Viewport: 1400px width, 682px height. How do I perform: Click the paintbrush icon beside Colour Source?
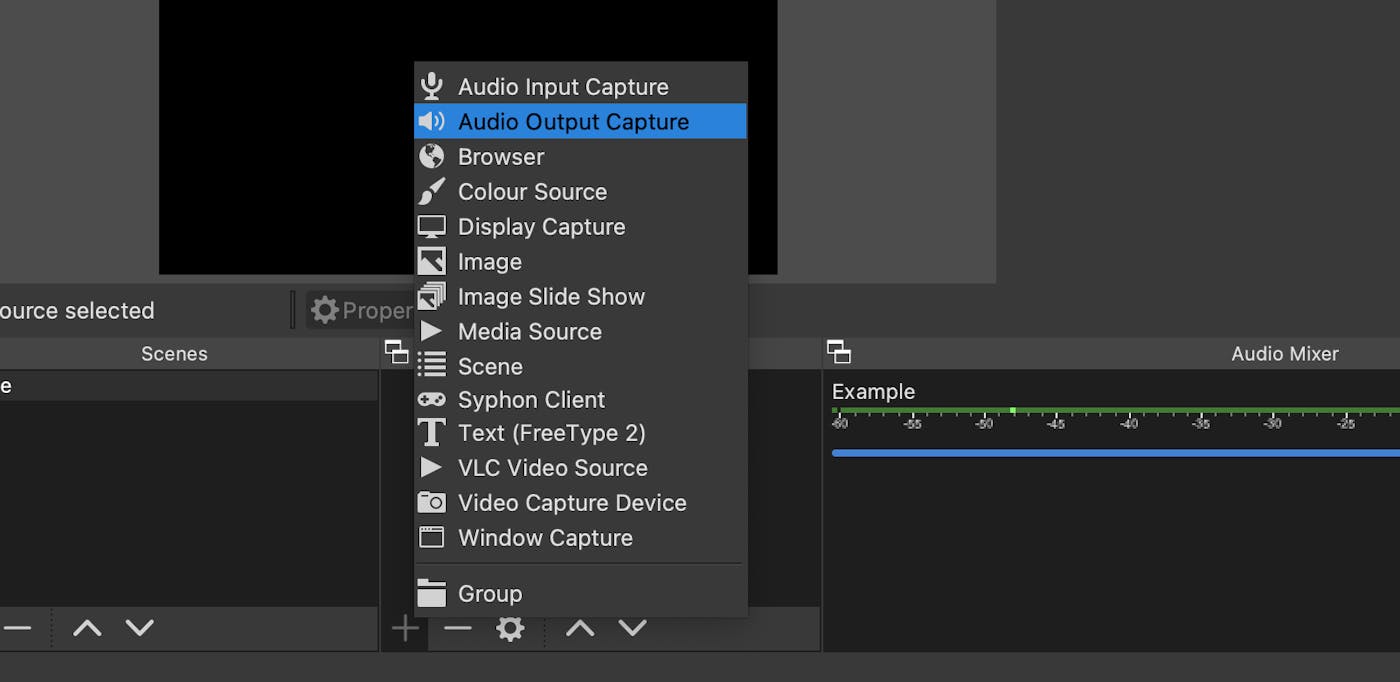tap(431, 192)
